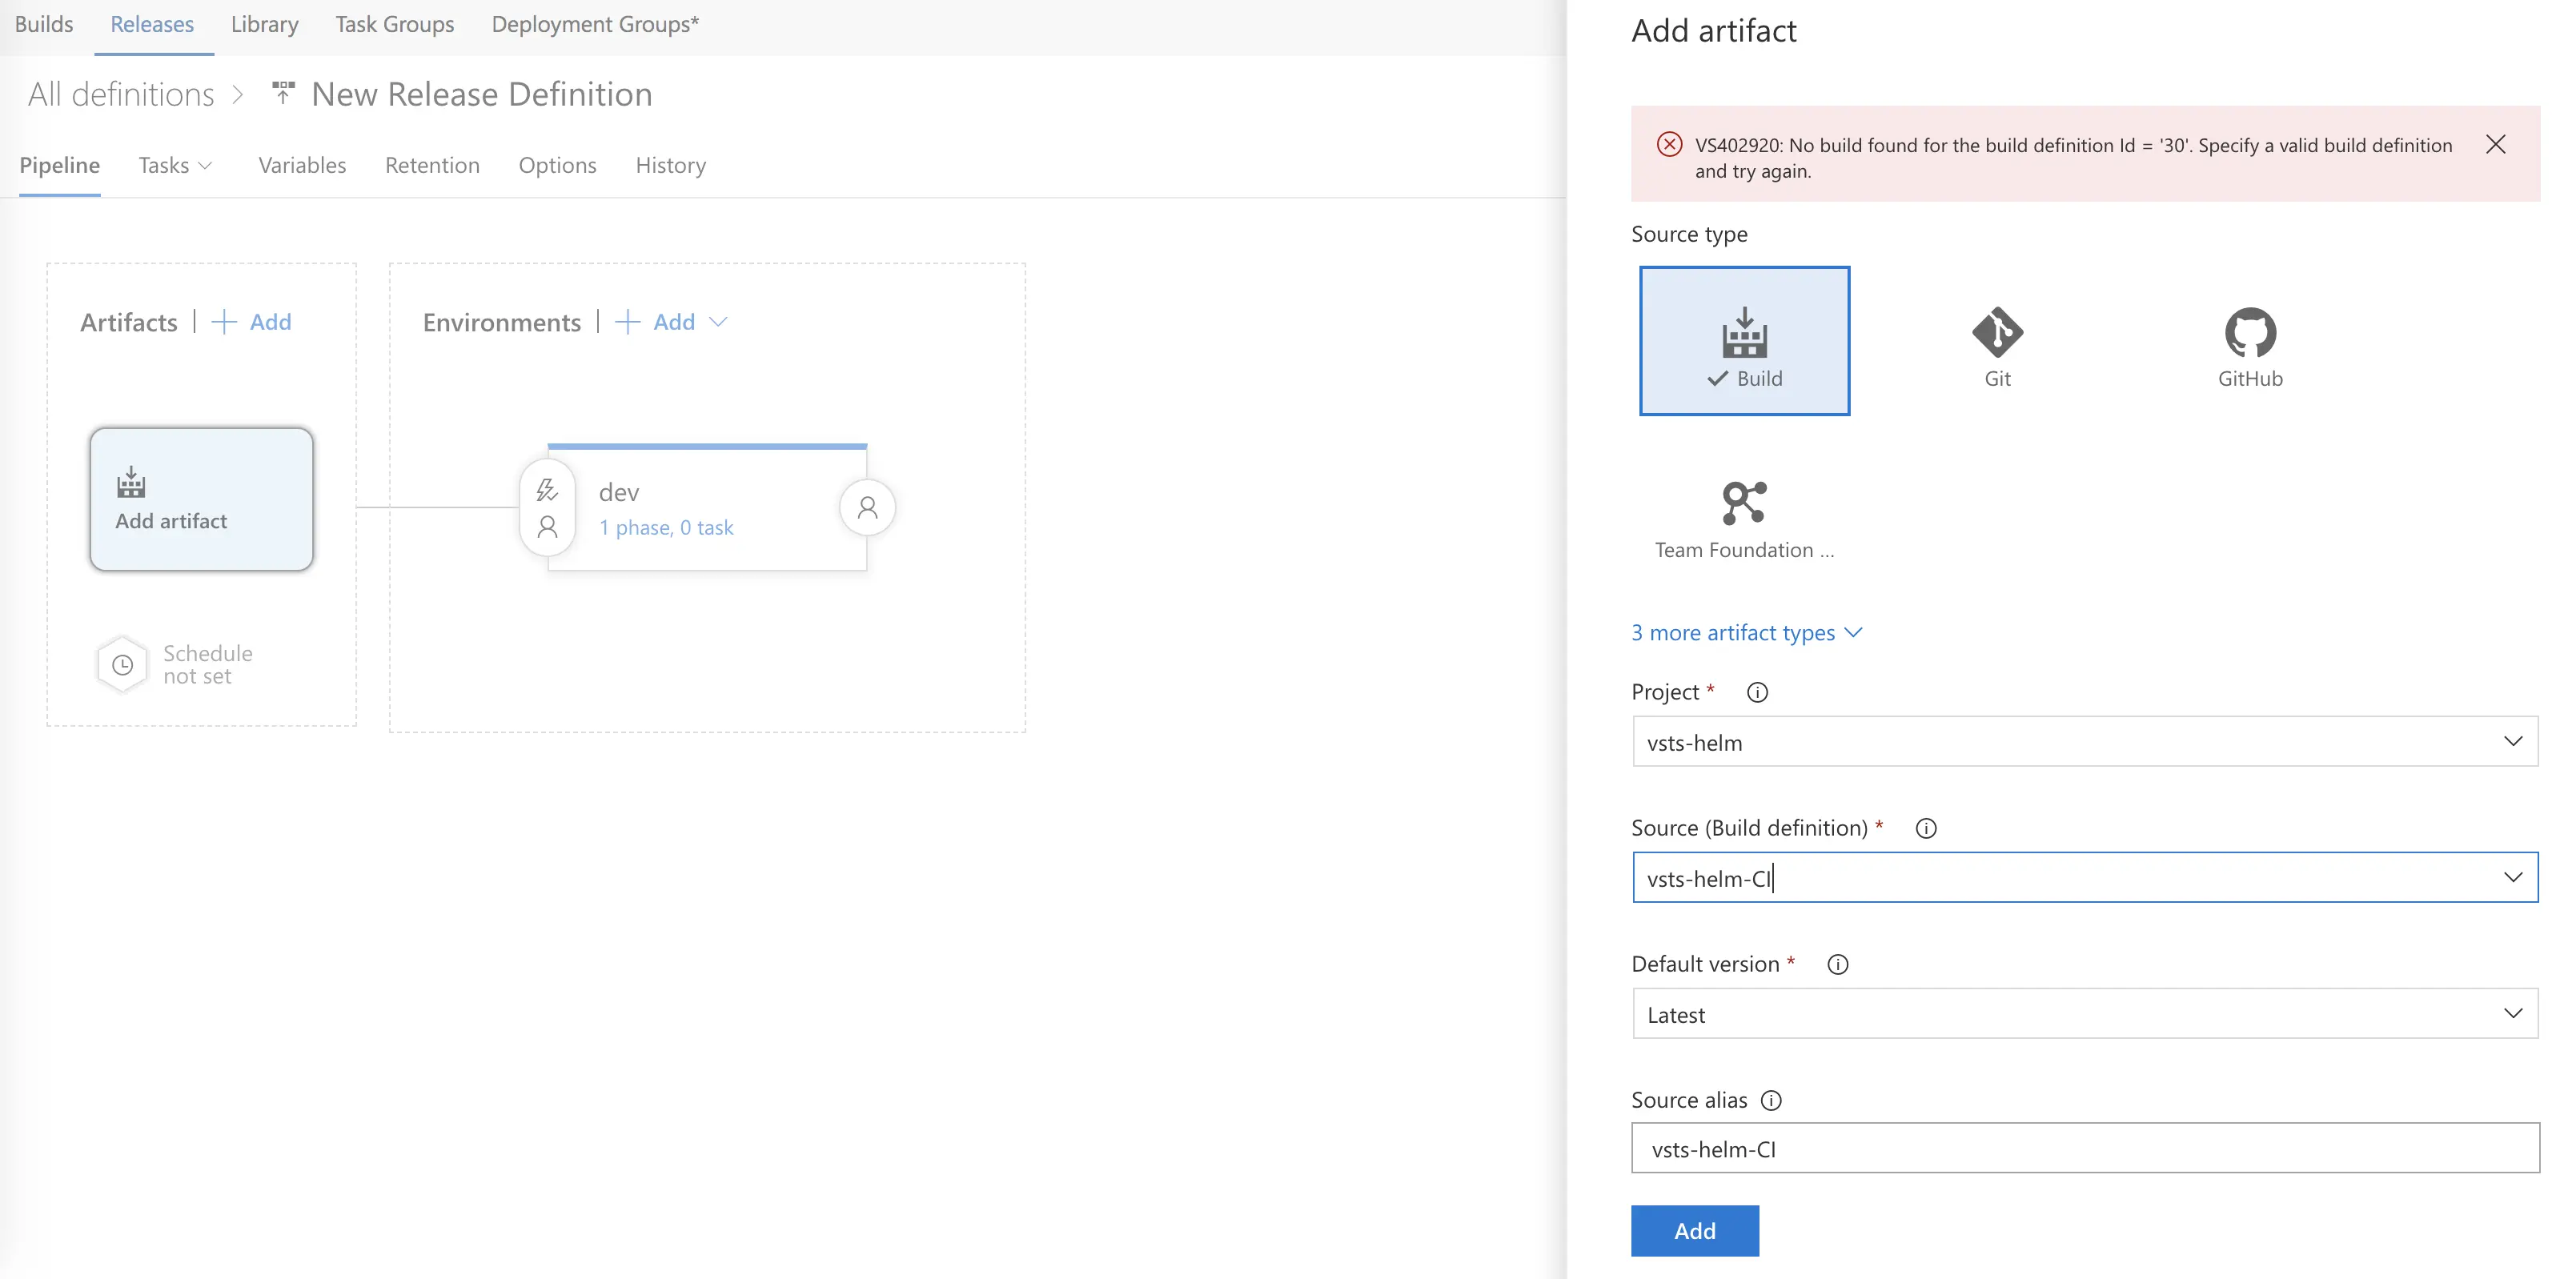This screenshot has width=2576, height=1279.
Task: Click the blue Add button in panel
Action: tap(1694, 1230)
